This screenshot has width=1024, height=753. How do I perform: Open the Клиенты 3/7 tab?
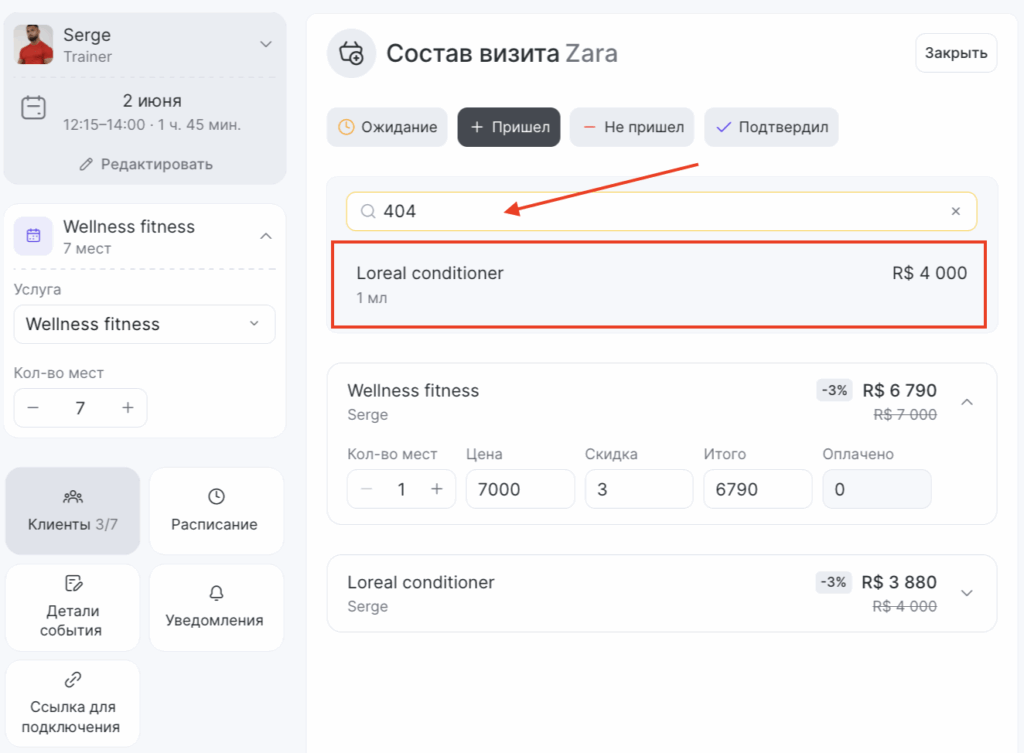[x=72, y=511]
